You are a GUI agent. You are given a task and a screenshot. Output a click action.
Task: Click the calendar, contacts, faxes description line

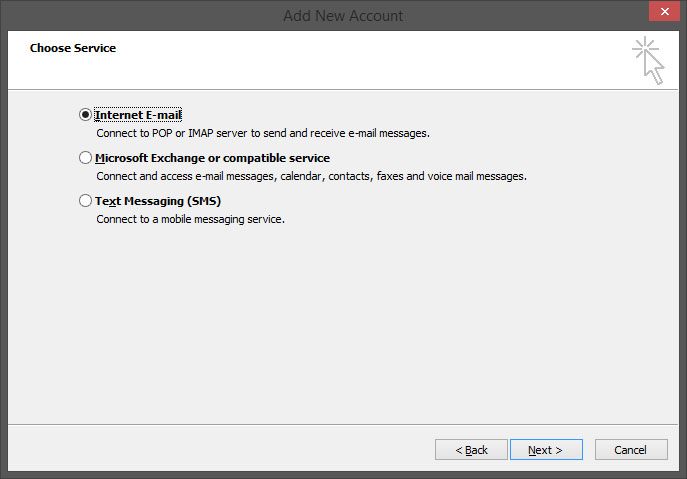pos(312,176)
